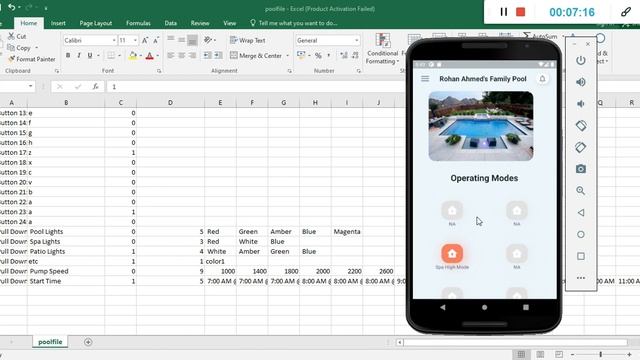Click emulator screenshot camera icon
This screenshot has height=360, width=640.
tap(581, 169)
